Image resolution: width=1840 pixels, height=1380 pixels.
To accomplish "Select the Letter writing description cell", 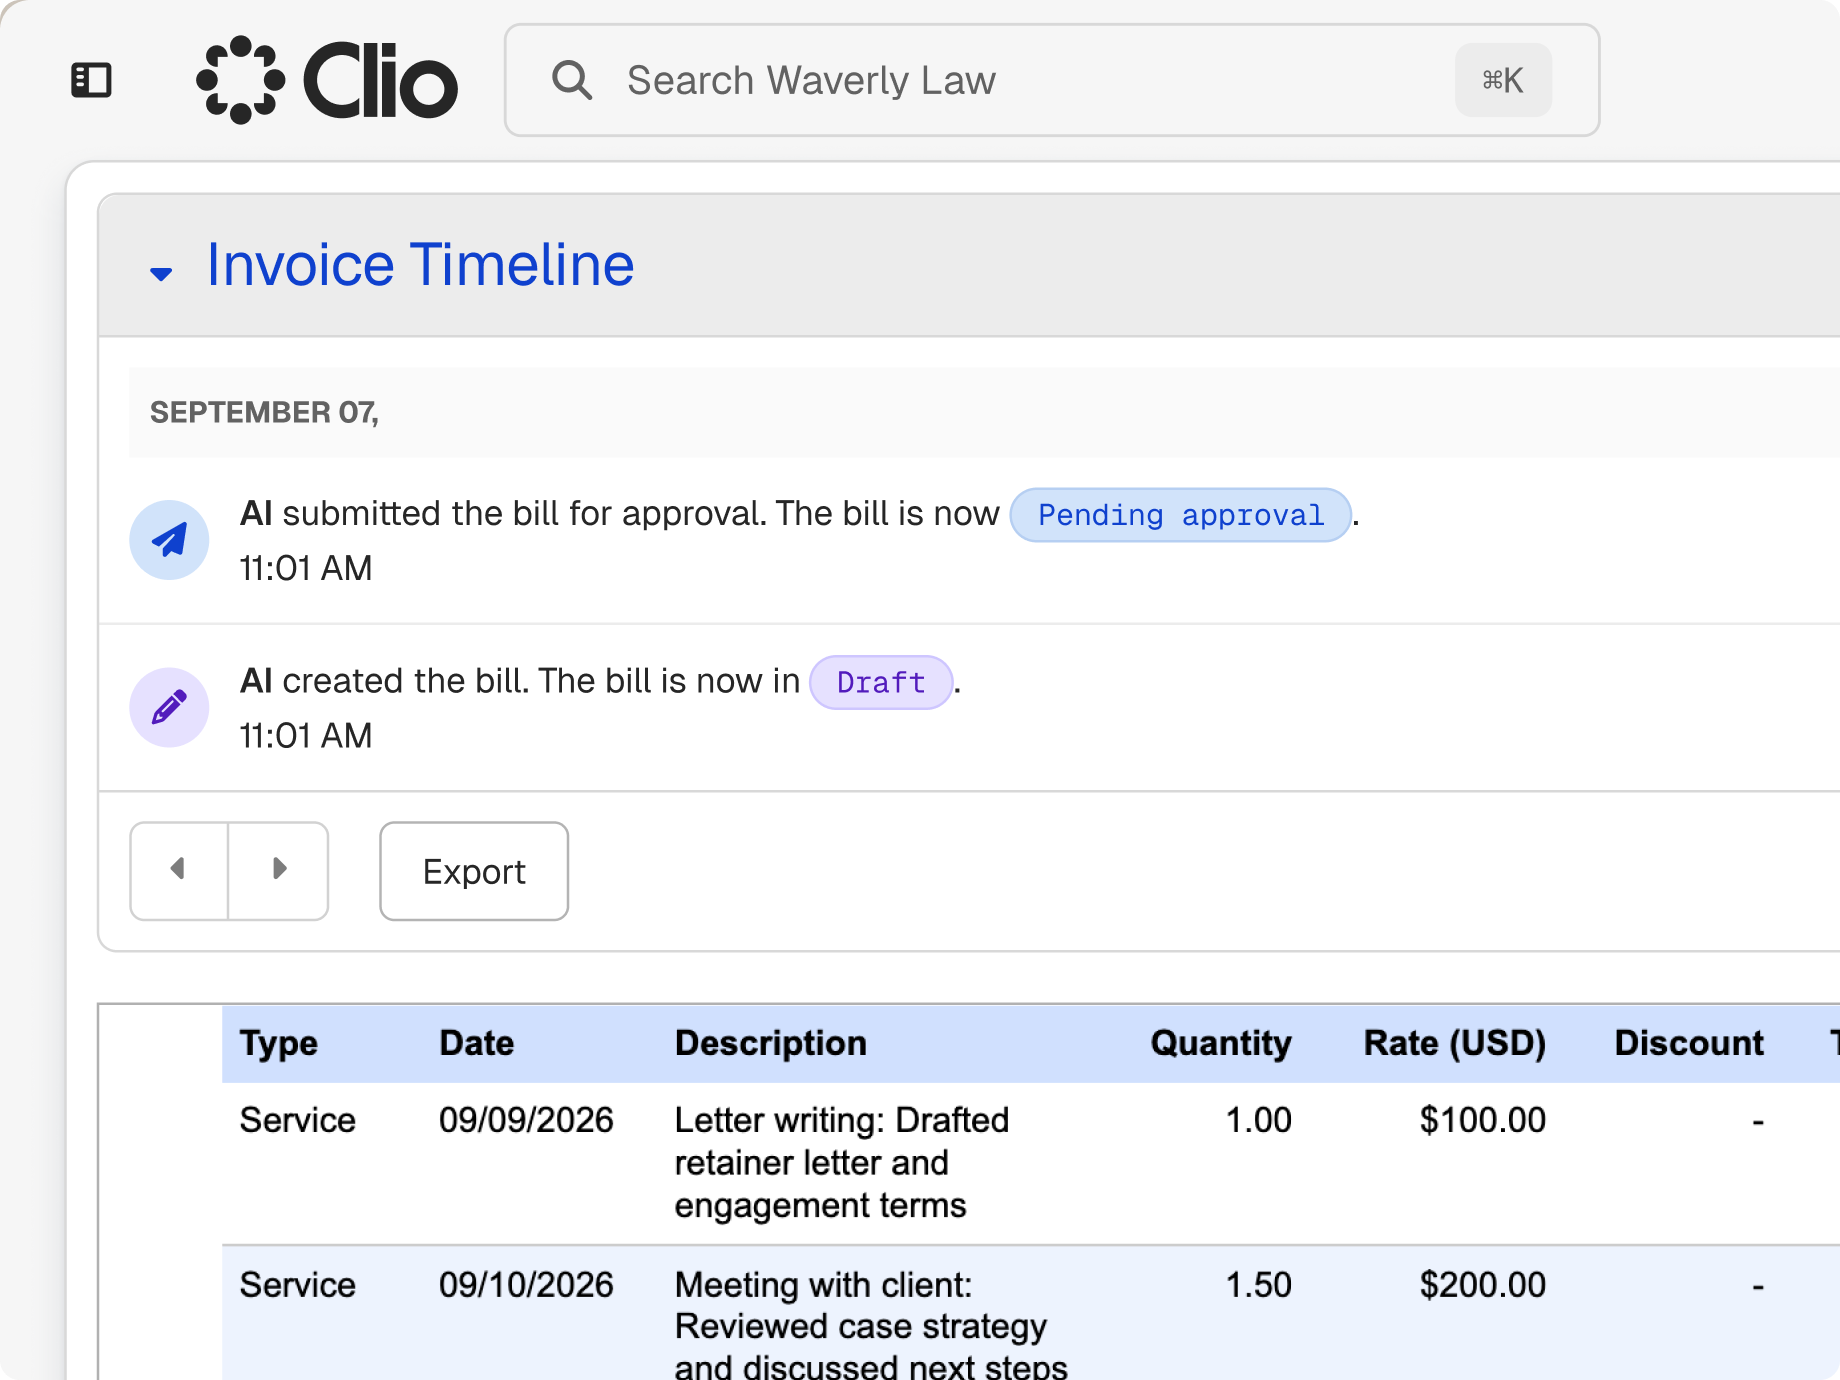I will (x=842, y=1163).
